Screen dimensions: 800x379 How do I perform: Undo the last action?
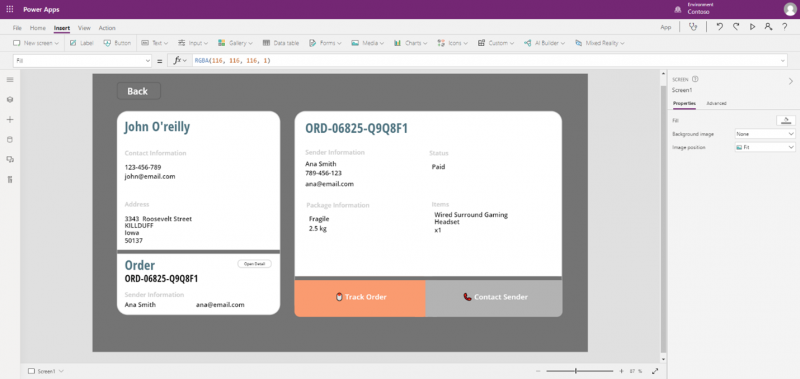(719, 28)
